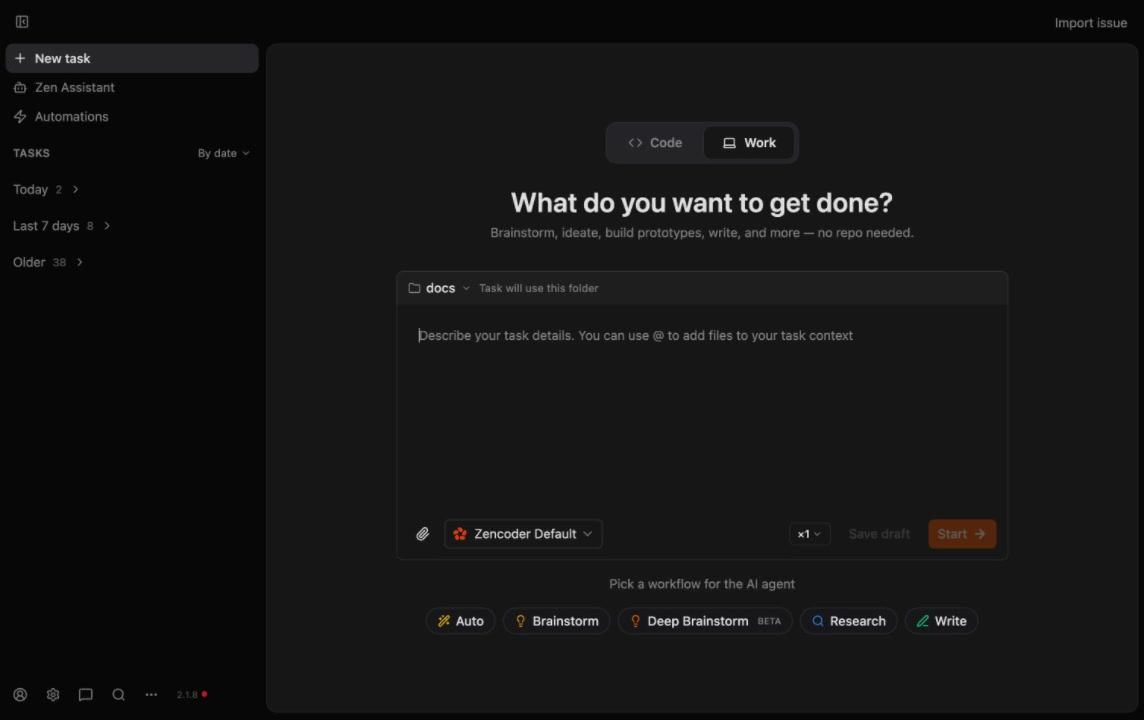
Task: Select the Auto workflow
Action: 460,621
